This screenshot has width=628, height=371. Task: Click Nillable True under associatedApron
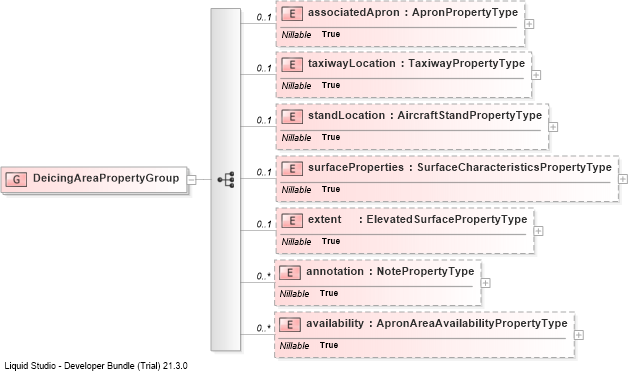[311, 34]
